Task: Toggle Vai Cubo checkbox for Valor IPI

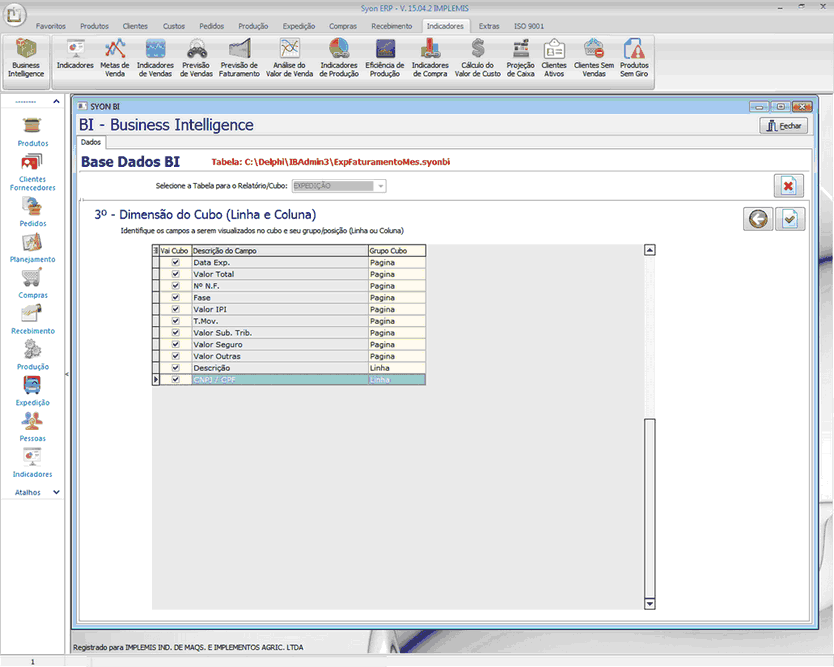Action: (x=176, y=309)
